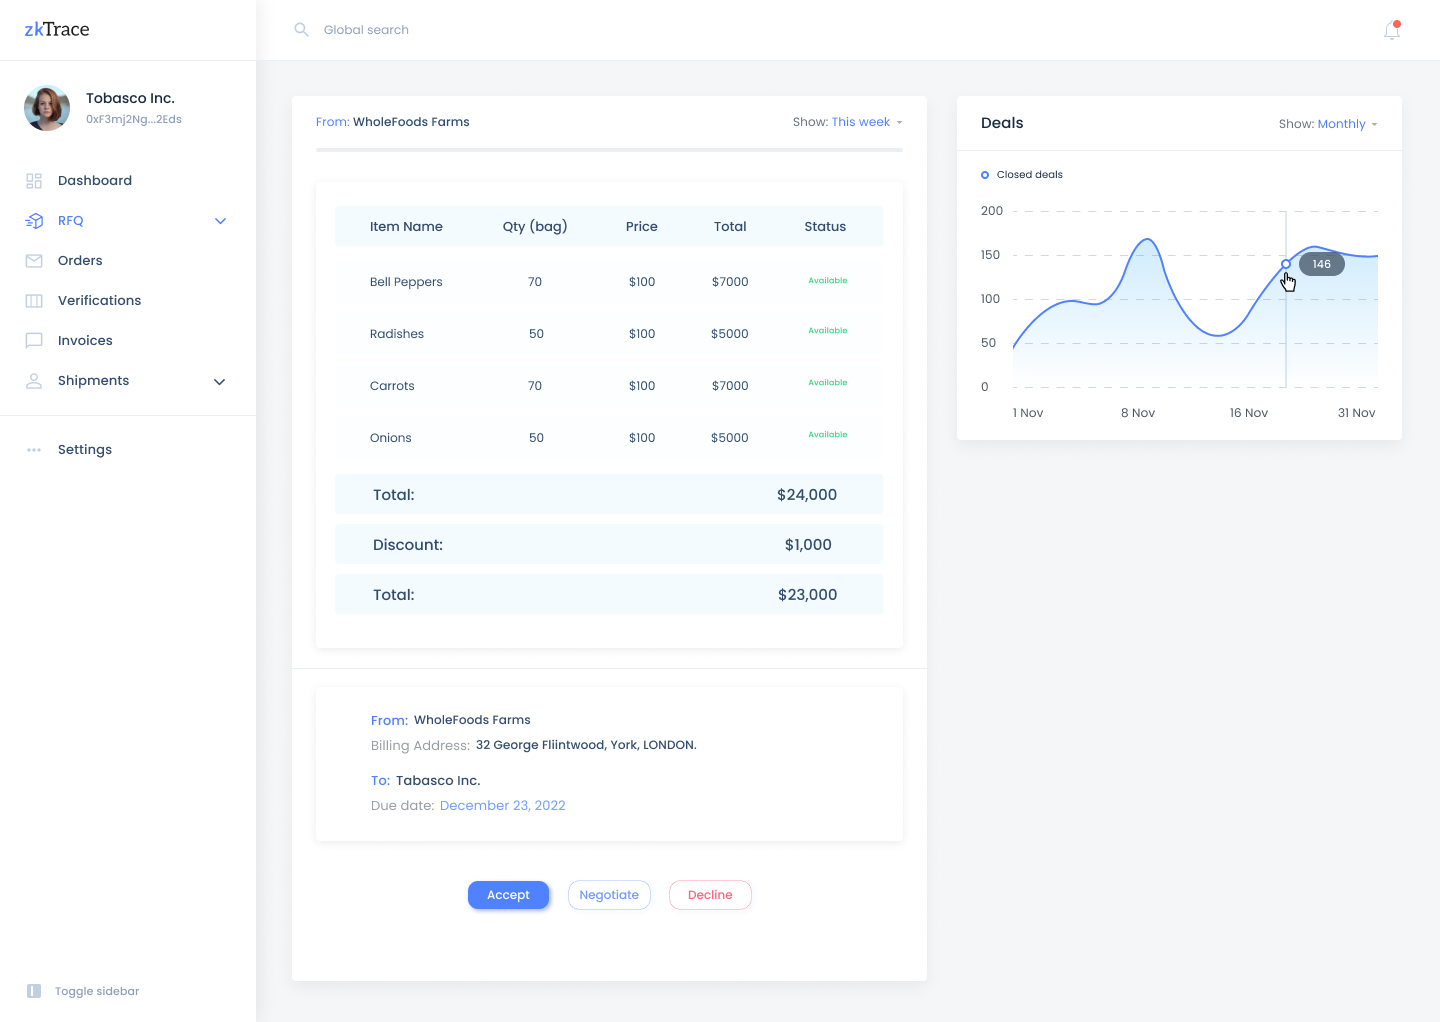Click the Orders envelope icon
Screen dimensions: 1440x1022
[34, 261]
